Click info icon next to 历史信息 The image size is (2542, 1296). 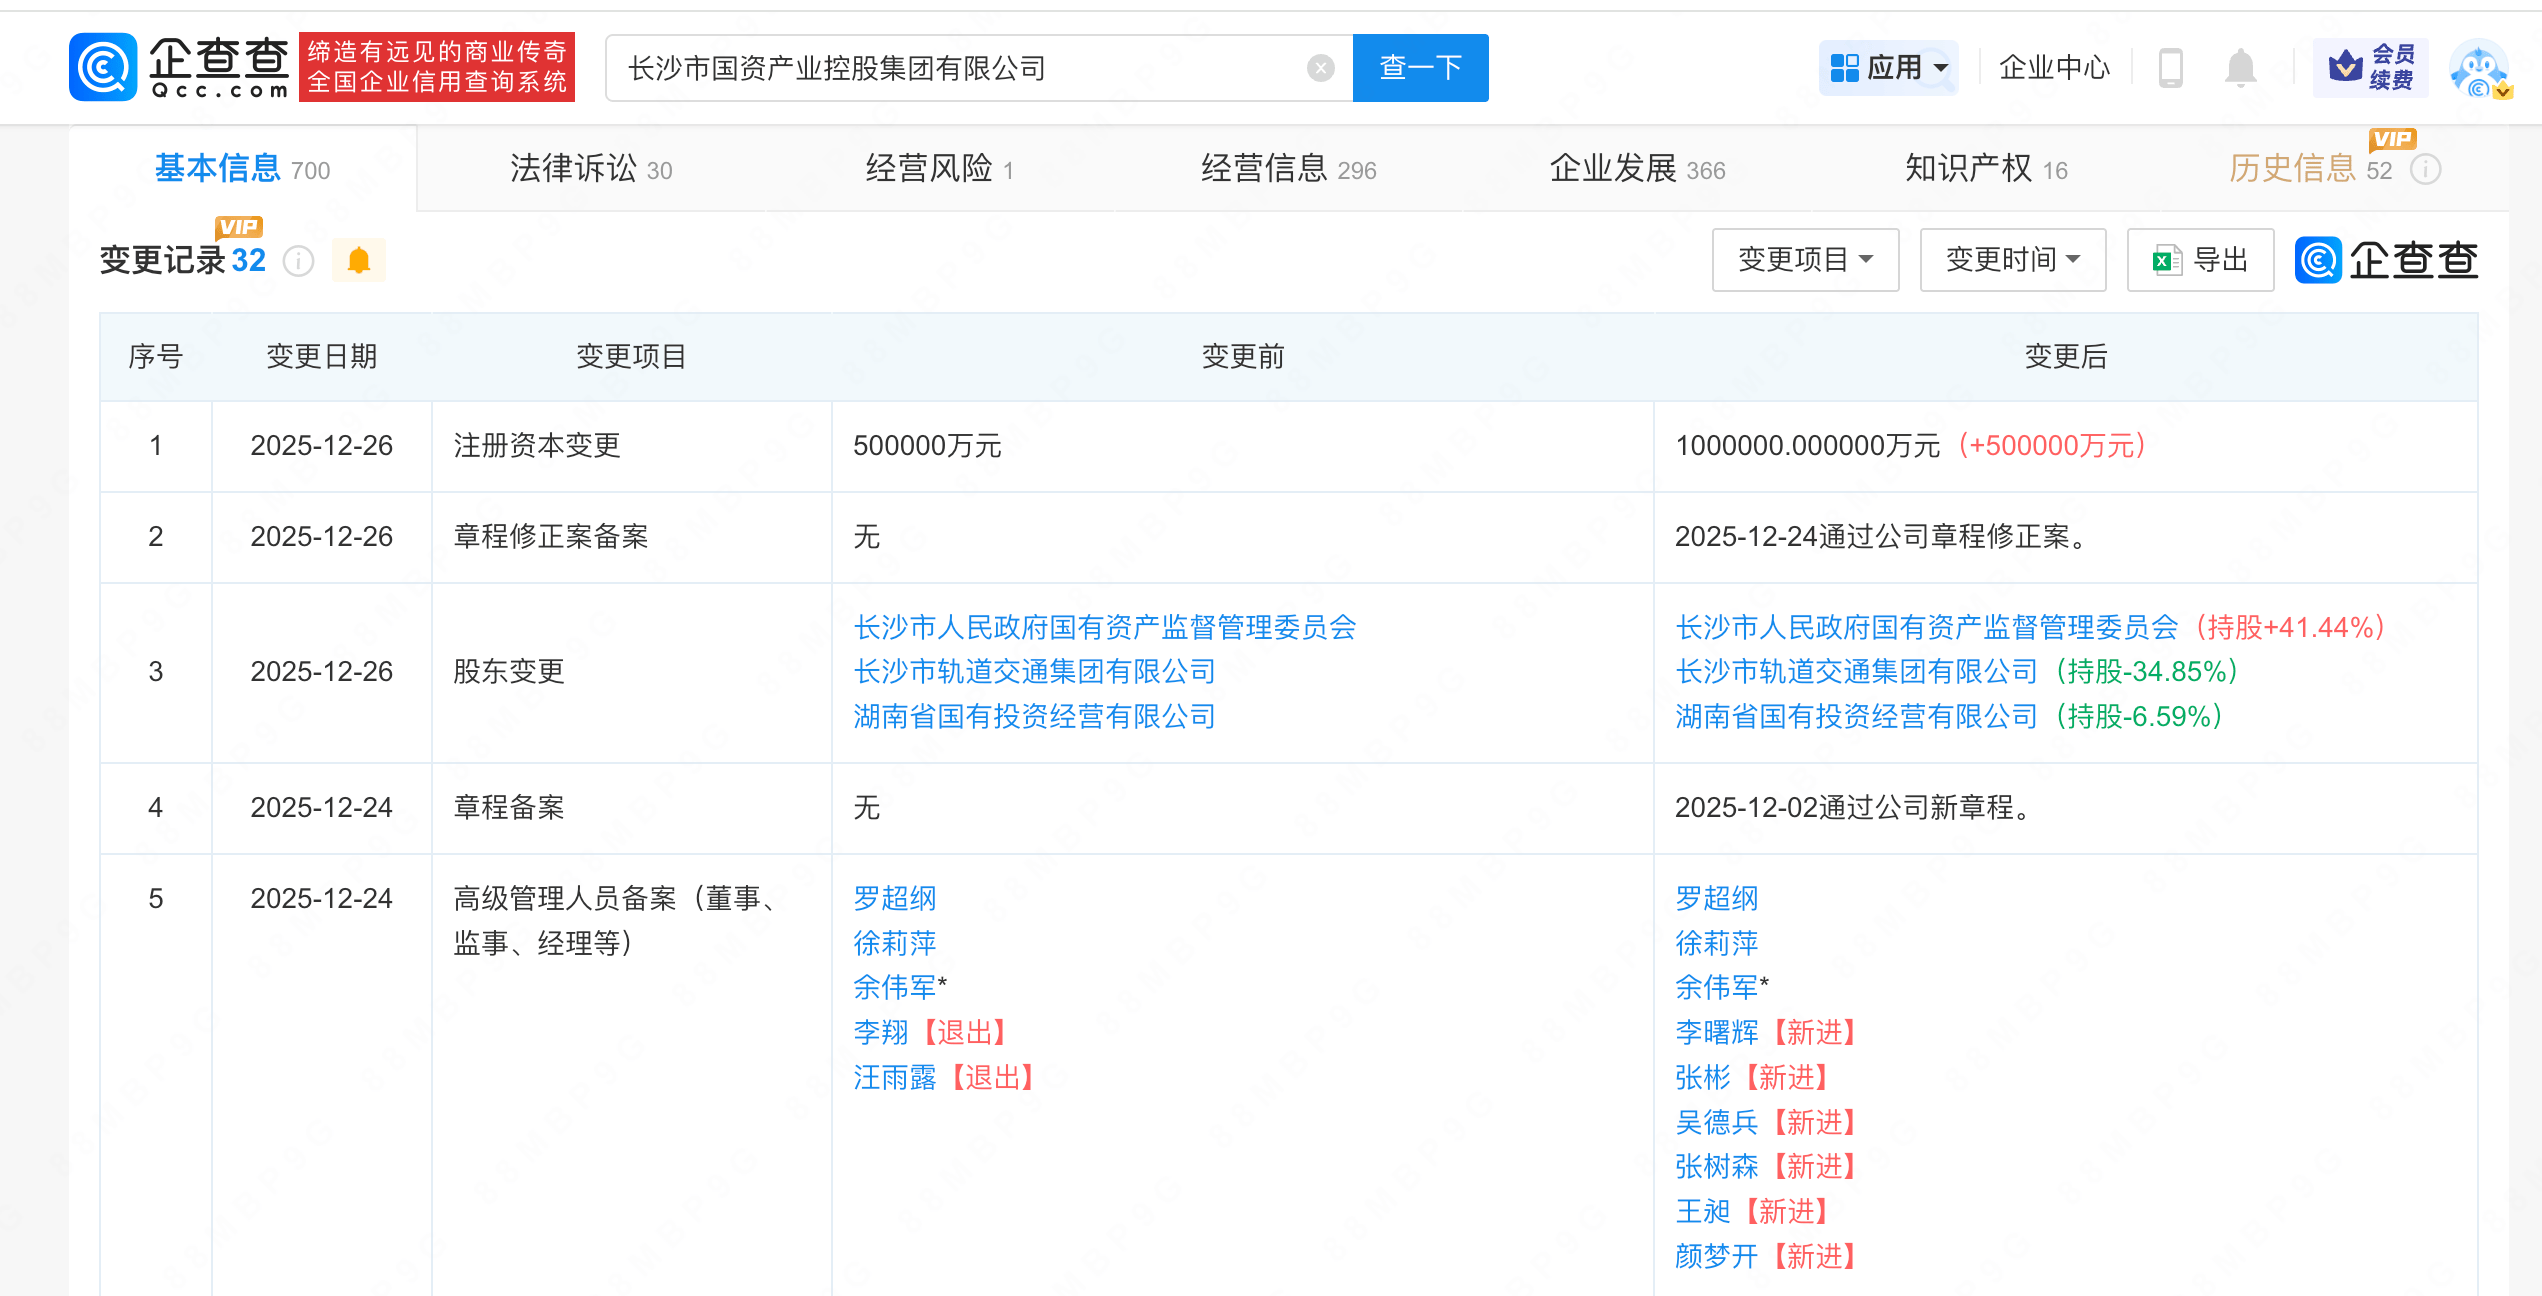pos(2426,170)
